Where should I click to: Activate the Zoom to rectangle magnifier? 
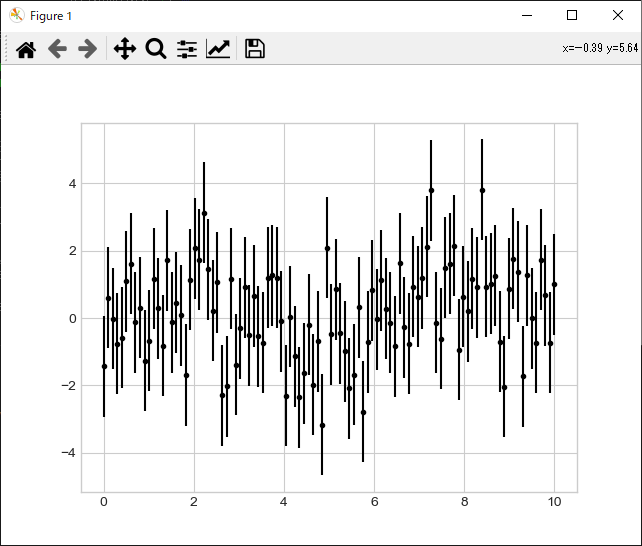pyautogui.click(x=156, y=49)
